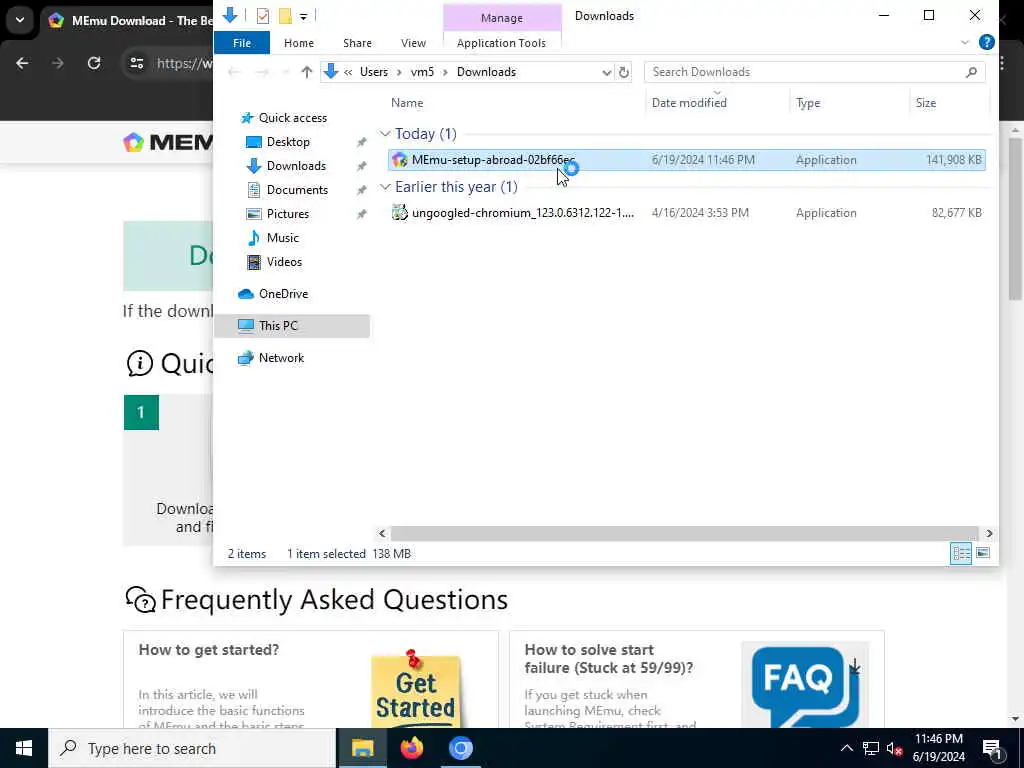Select the MEmu-setup-abroad installer file
This screenshot has width=1024, height=768.
coord(686,160)
